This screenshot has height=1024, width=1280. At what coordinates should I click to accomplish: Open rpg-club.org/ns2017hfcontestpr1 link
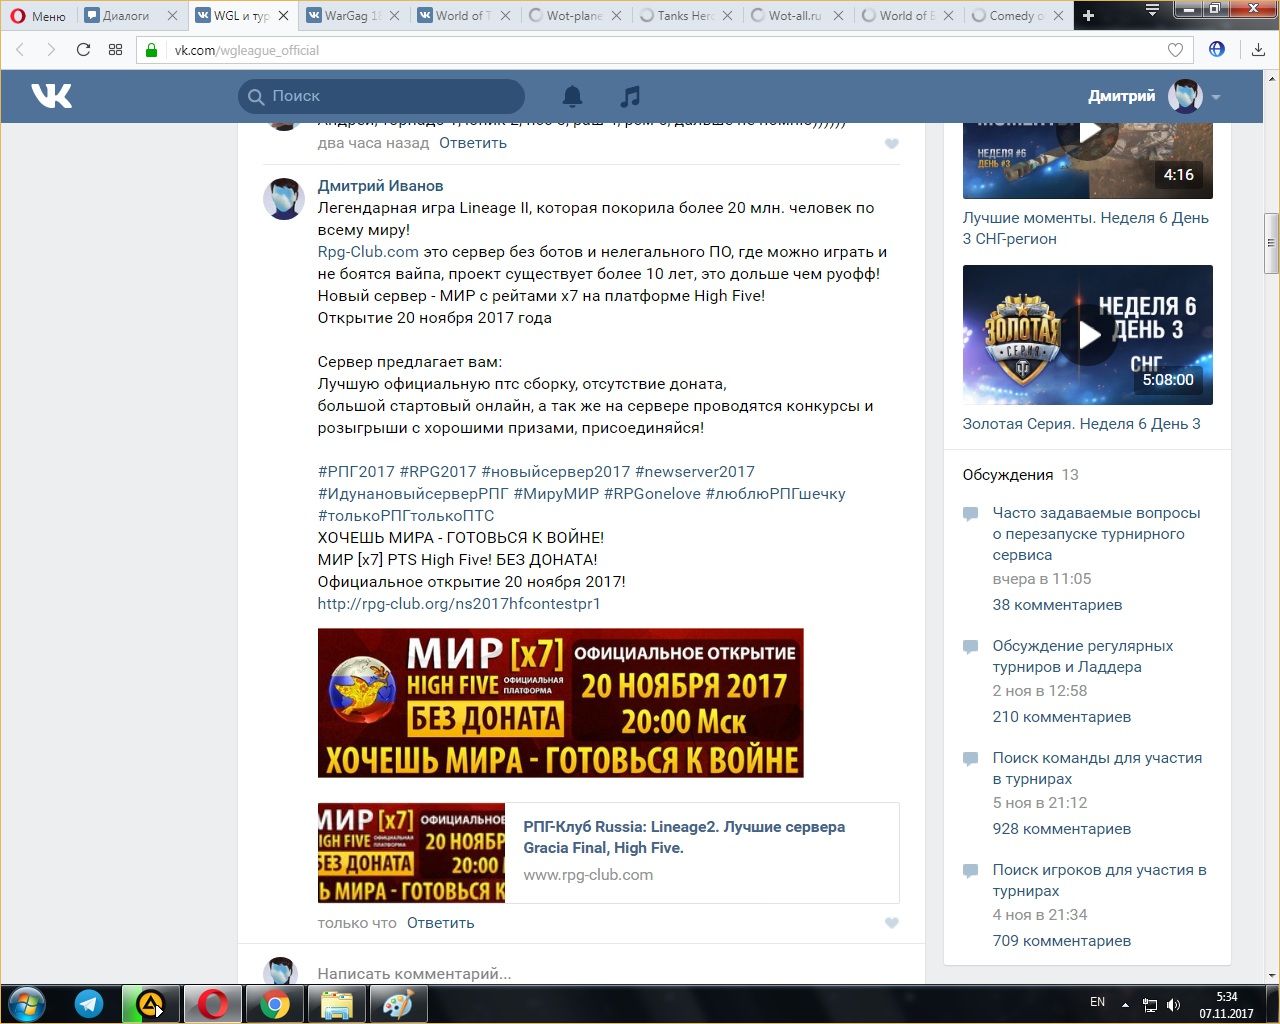pyautogui.click(x=459, y=604)
